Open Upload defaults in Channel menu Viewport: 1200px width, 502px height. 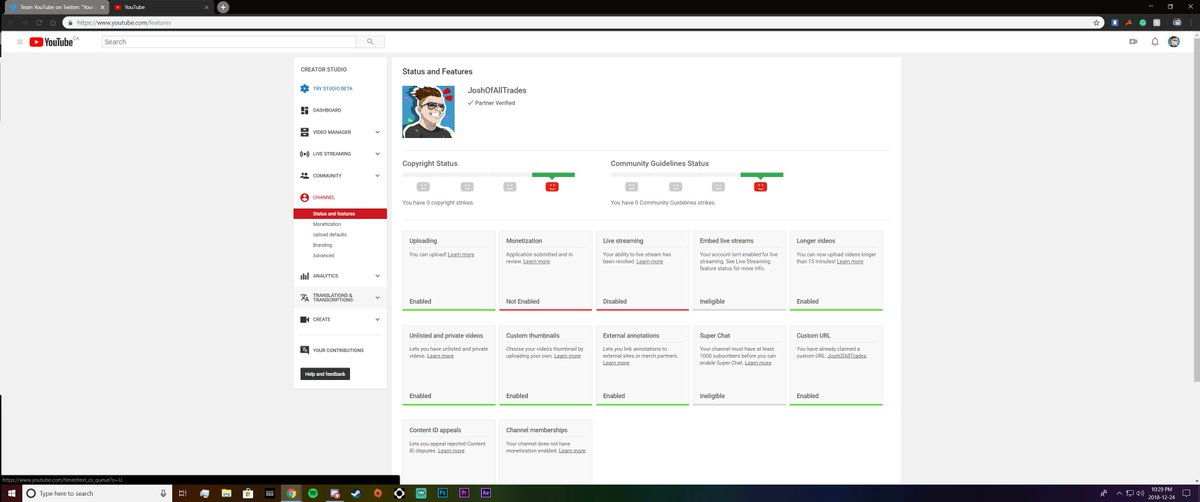click(x=330, y=234)
